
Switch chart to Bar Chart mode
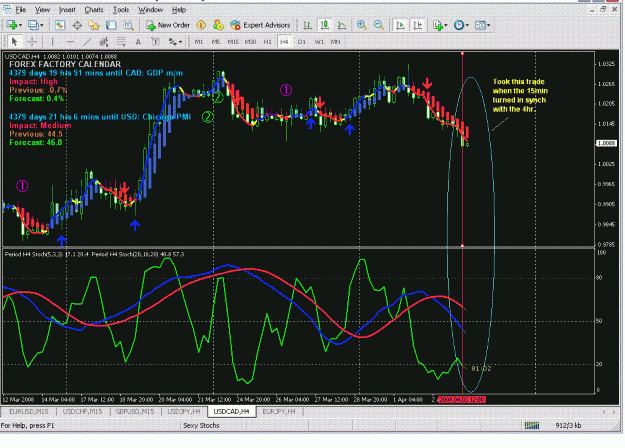click(x=307, y=26)
